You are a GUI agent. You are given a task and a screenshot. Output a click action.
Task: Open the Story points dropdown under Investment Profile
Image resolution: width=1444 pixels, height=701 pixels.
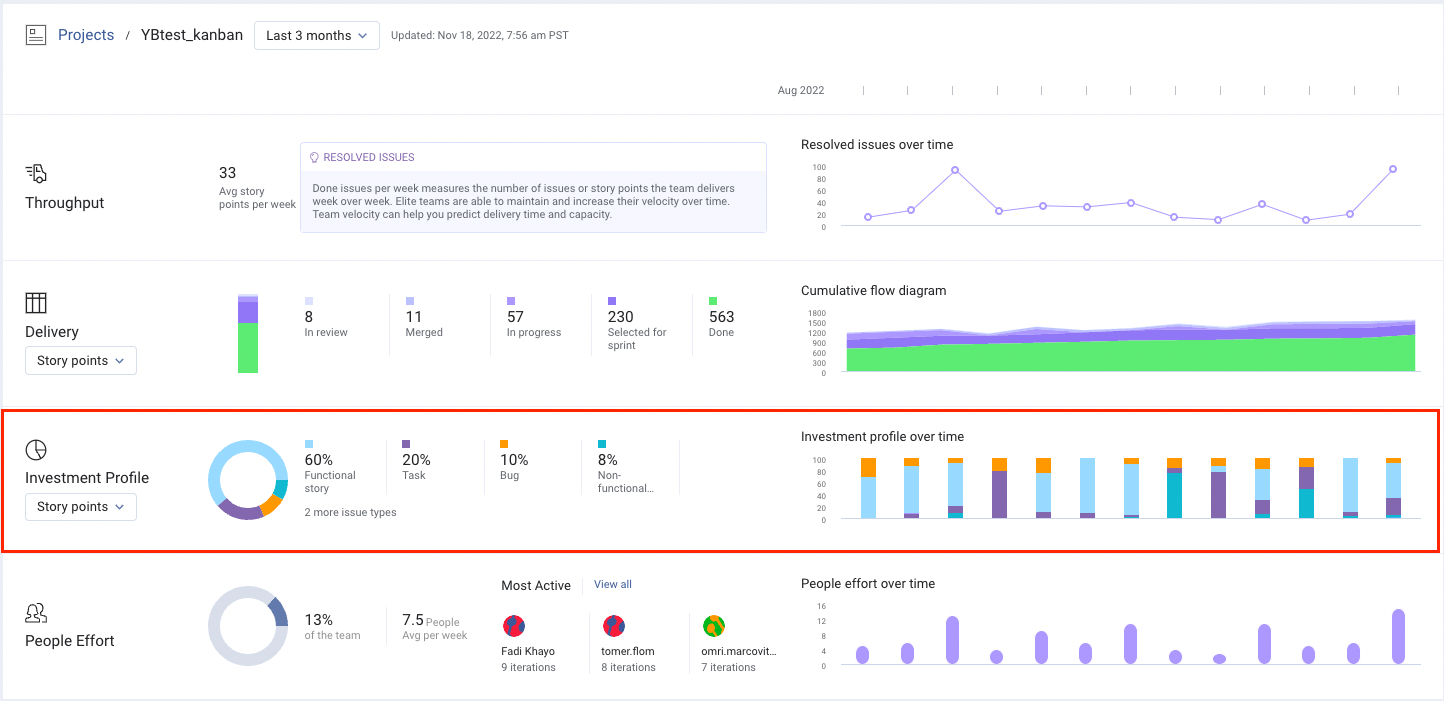point(81,507)
